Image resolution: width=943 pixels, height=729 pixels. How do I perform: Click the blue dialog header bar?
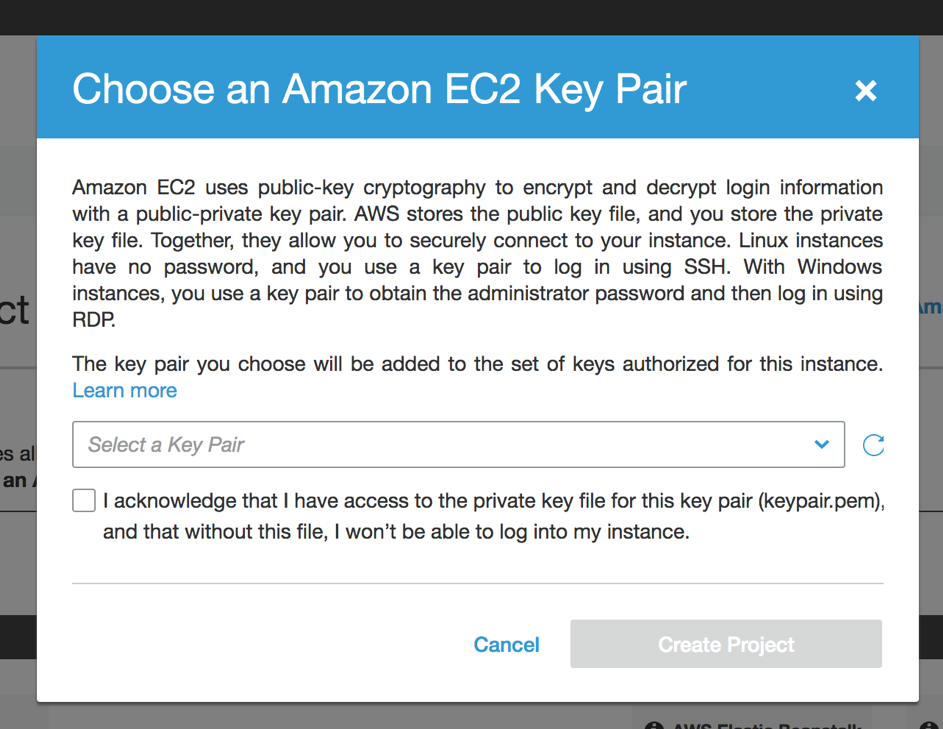tap(478, 87)
